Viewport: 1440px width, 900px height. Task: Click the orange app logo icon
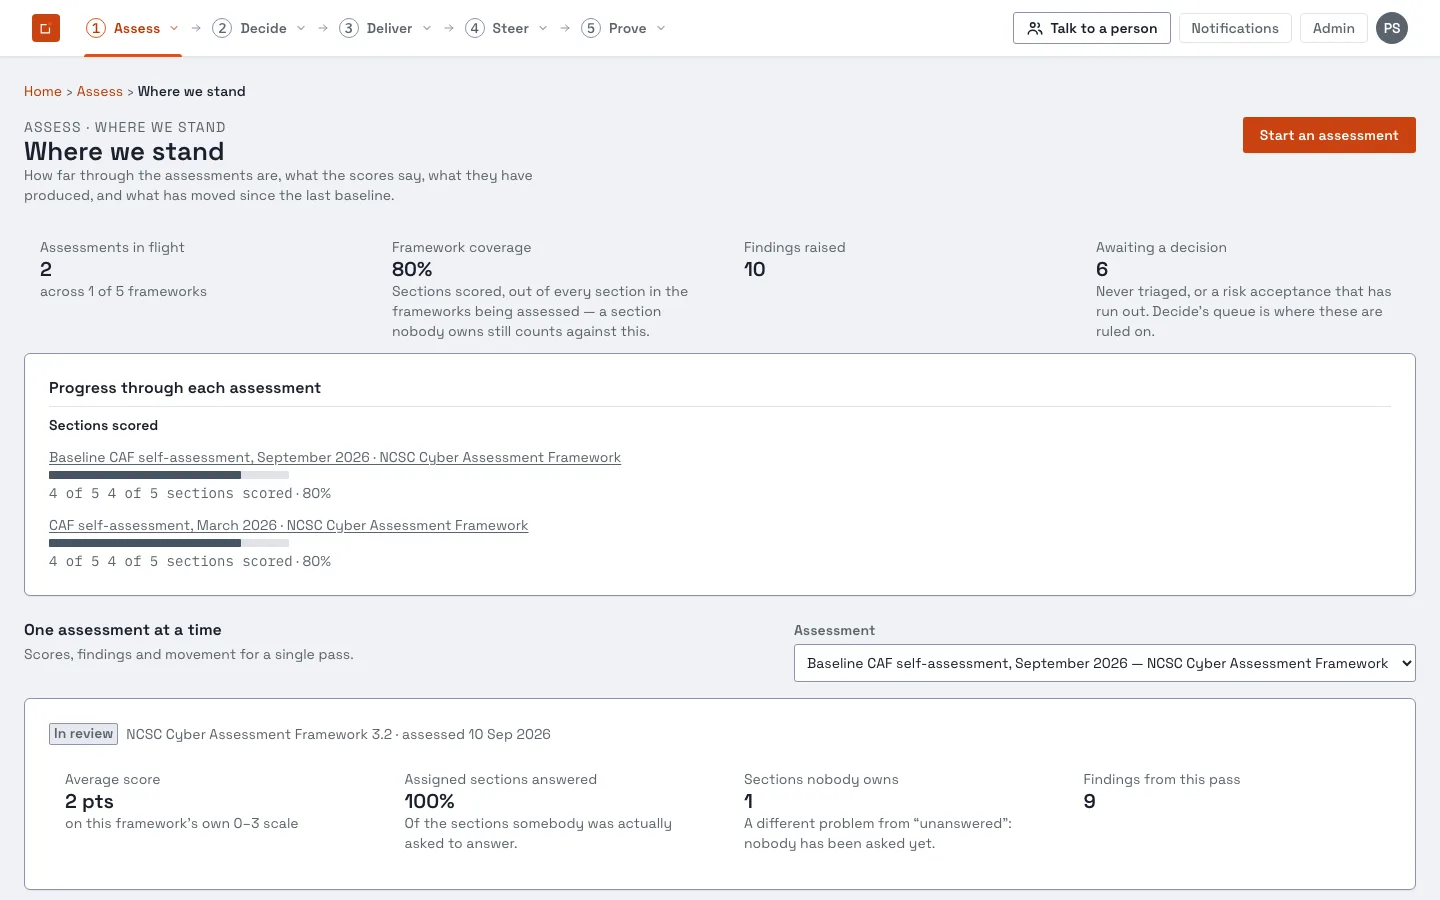tap(46, 28)
